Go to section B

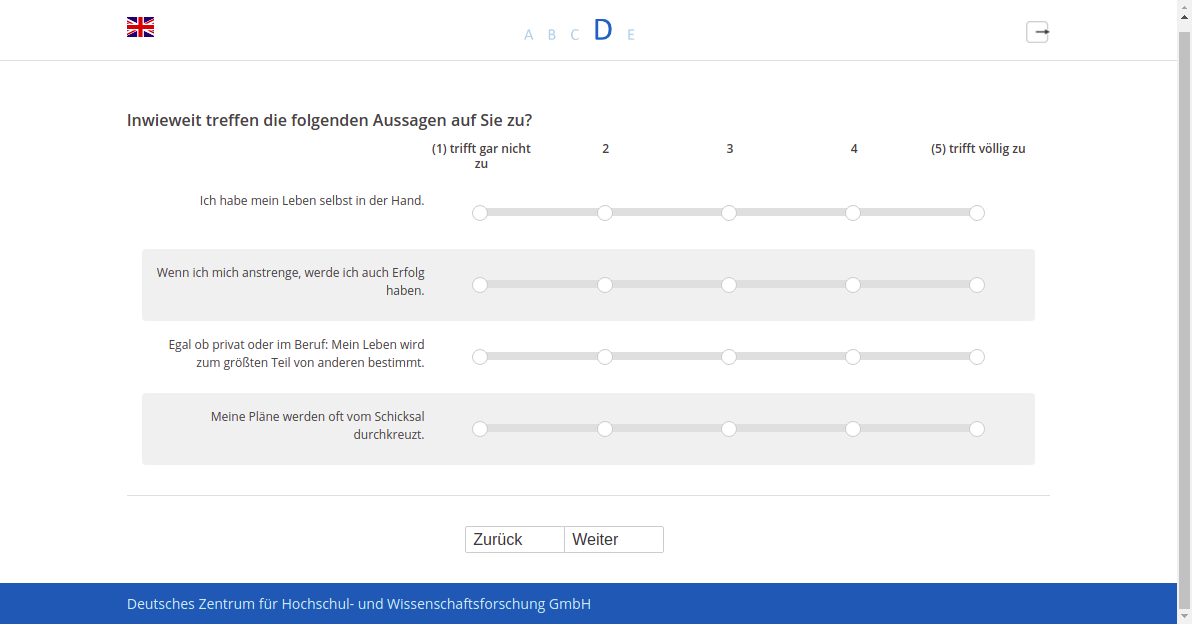pos(552,35)
